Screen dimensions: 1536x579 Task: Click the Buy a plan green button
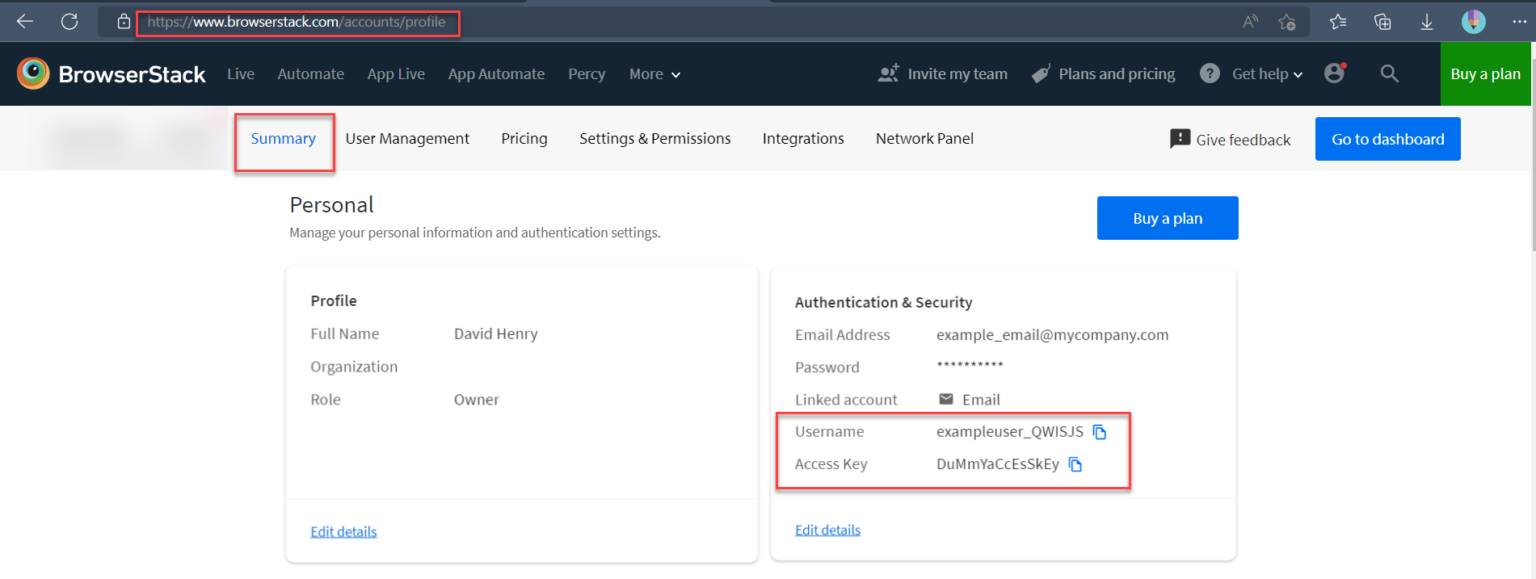tap(1485, 73)
